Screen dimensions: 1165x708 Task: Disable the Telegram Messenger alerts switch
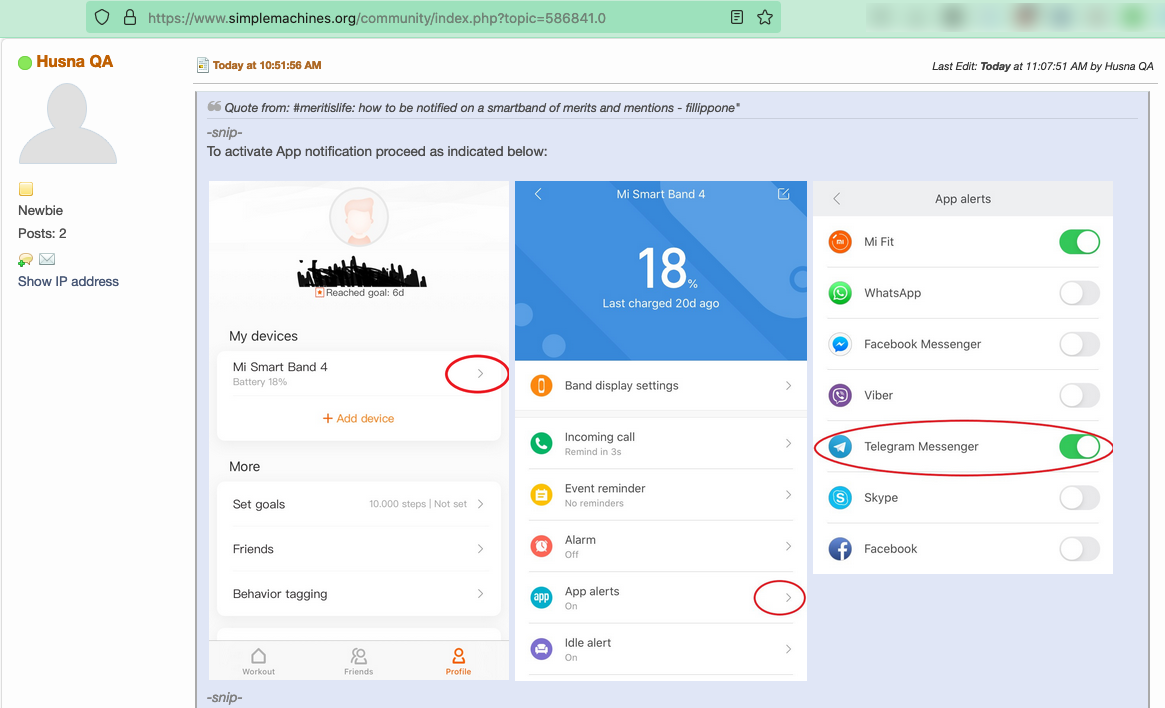coord(1080,446)
